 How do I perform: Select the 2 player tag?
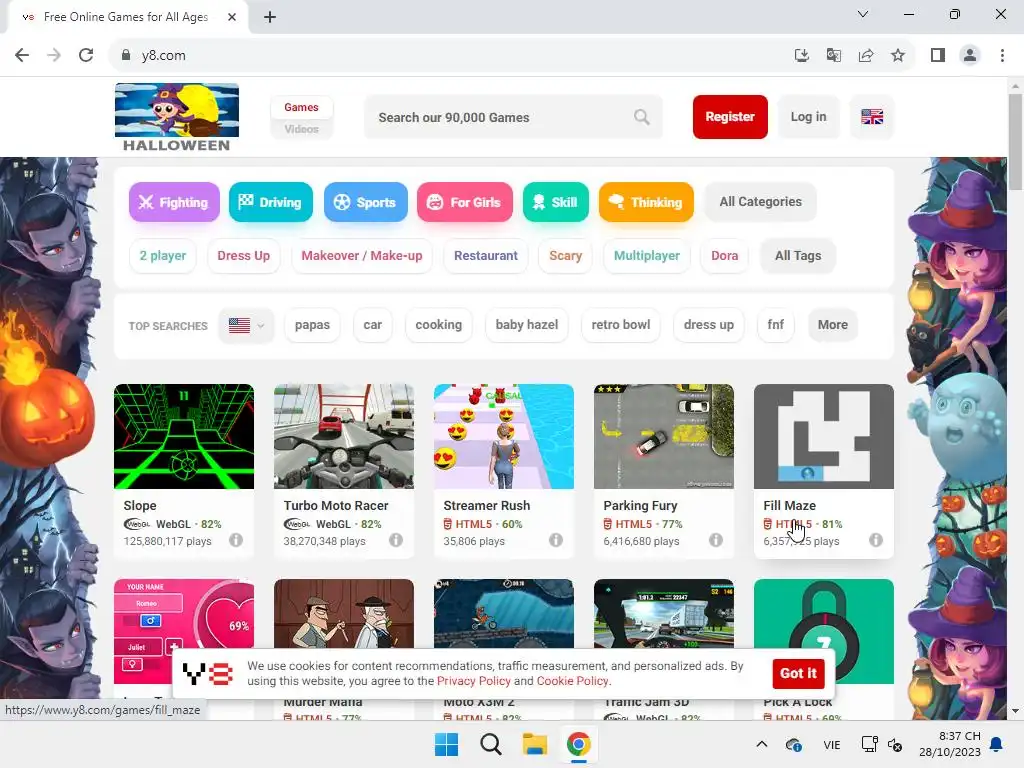point(163,256)
